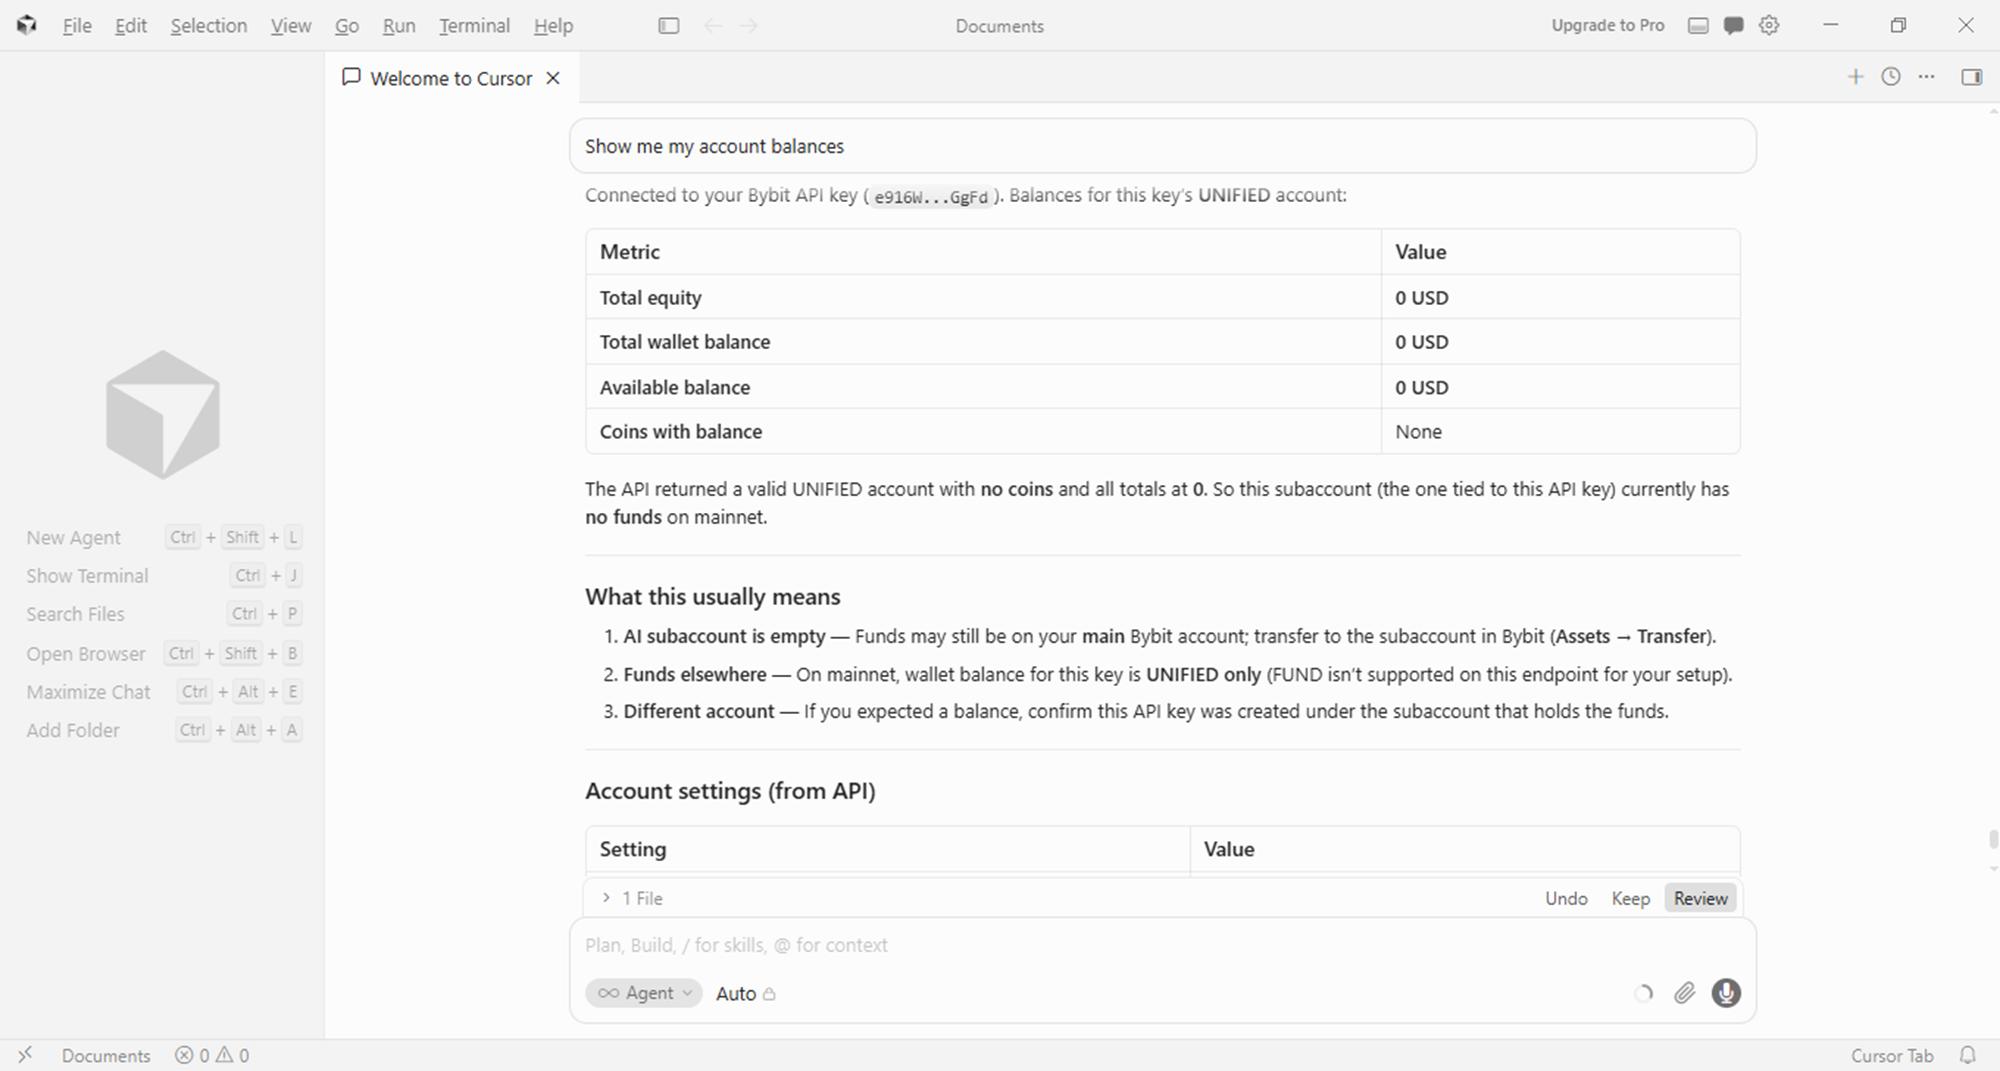Open the Go menu
The height and width of the screenshot is (1071, 2000).
[x=346, y=26]
